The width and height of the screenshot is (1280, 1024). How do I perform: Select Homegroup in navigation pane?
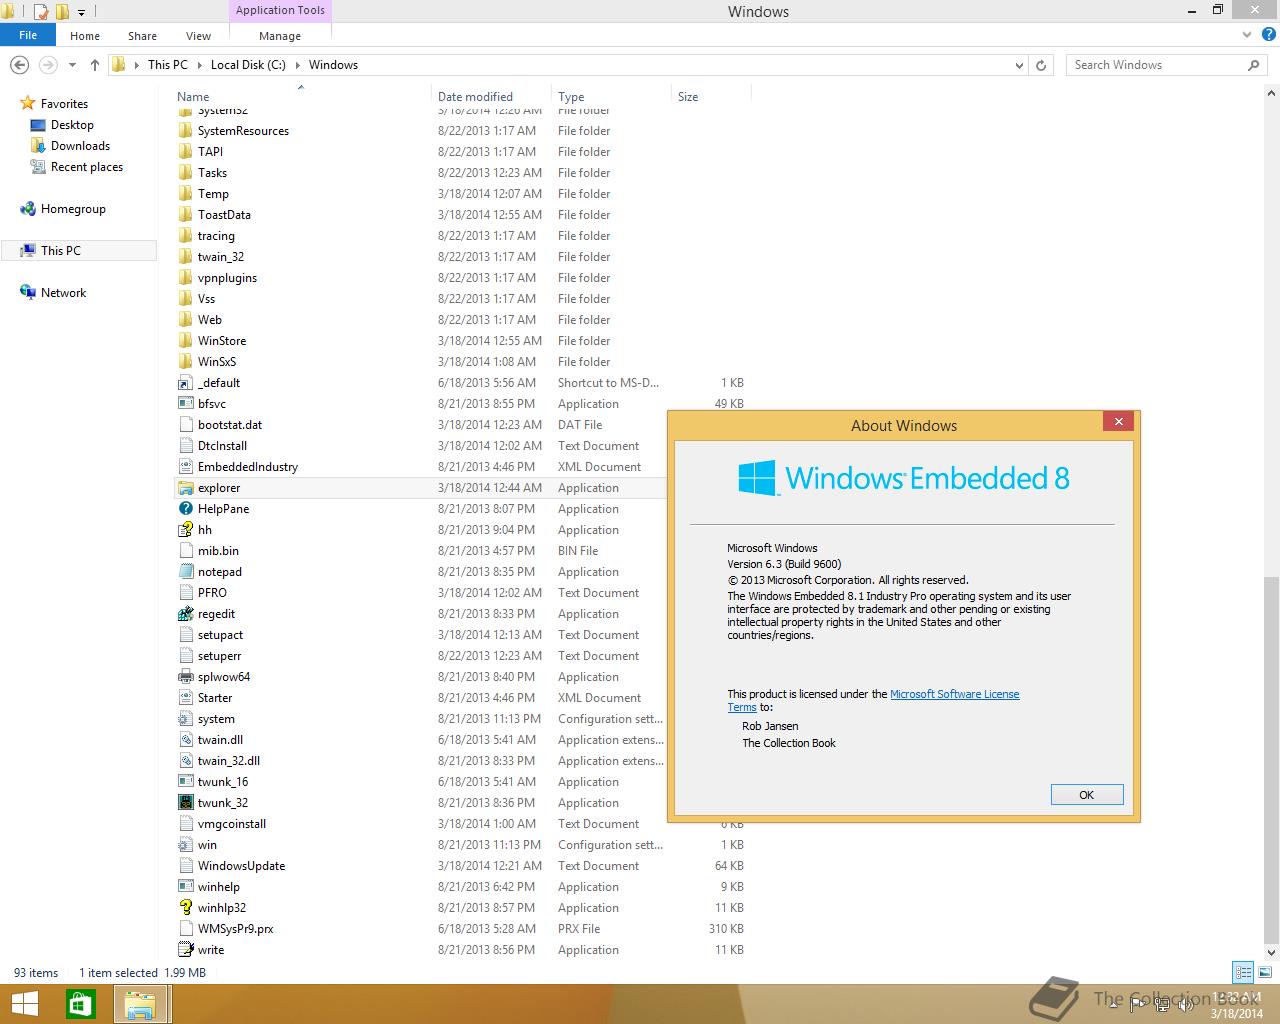73,209
